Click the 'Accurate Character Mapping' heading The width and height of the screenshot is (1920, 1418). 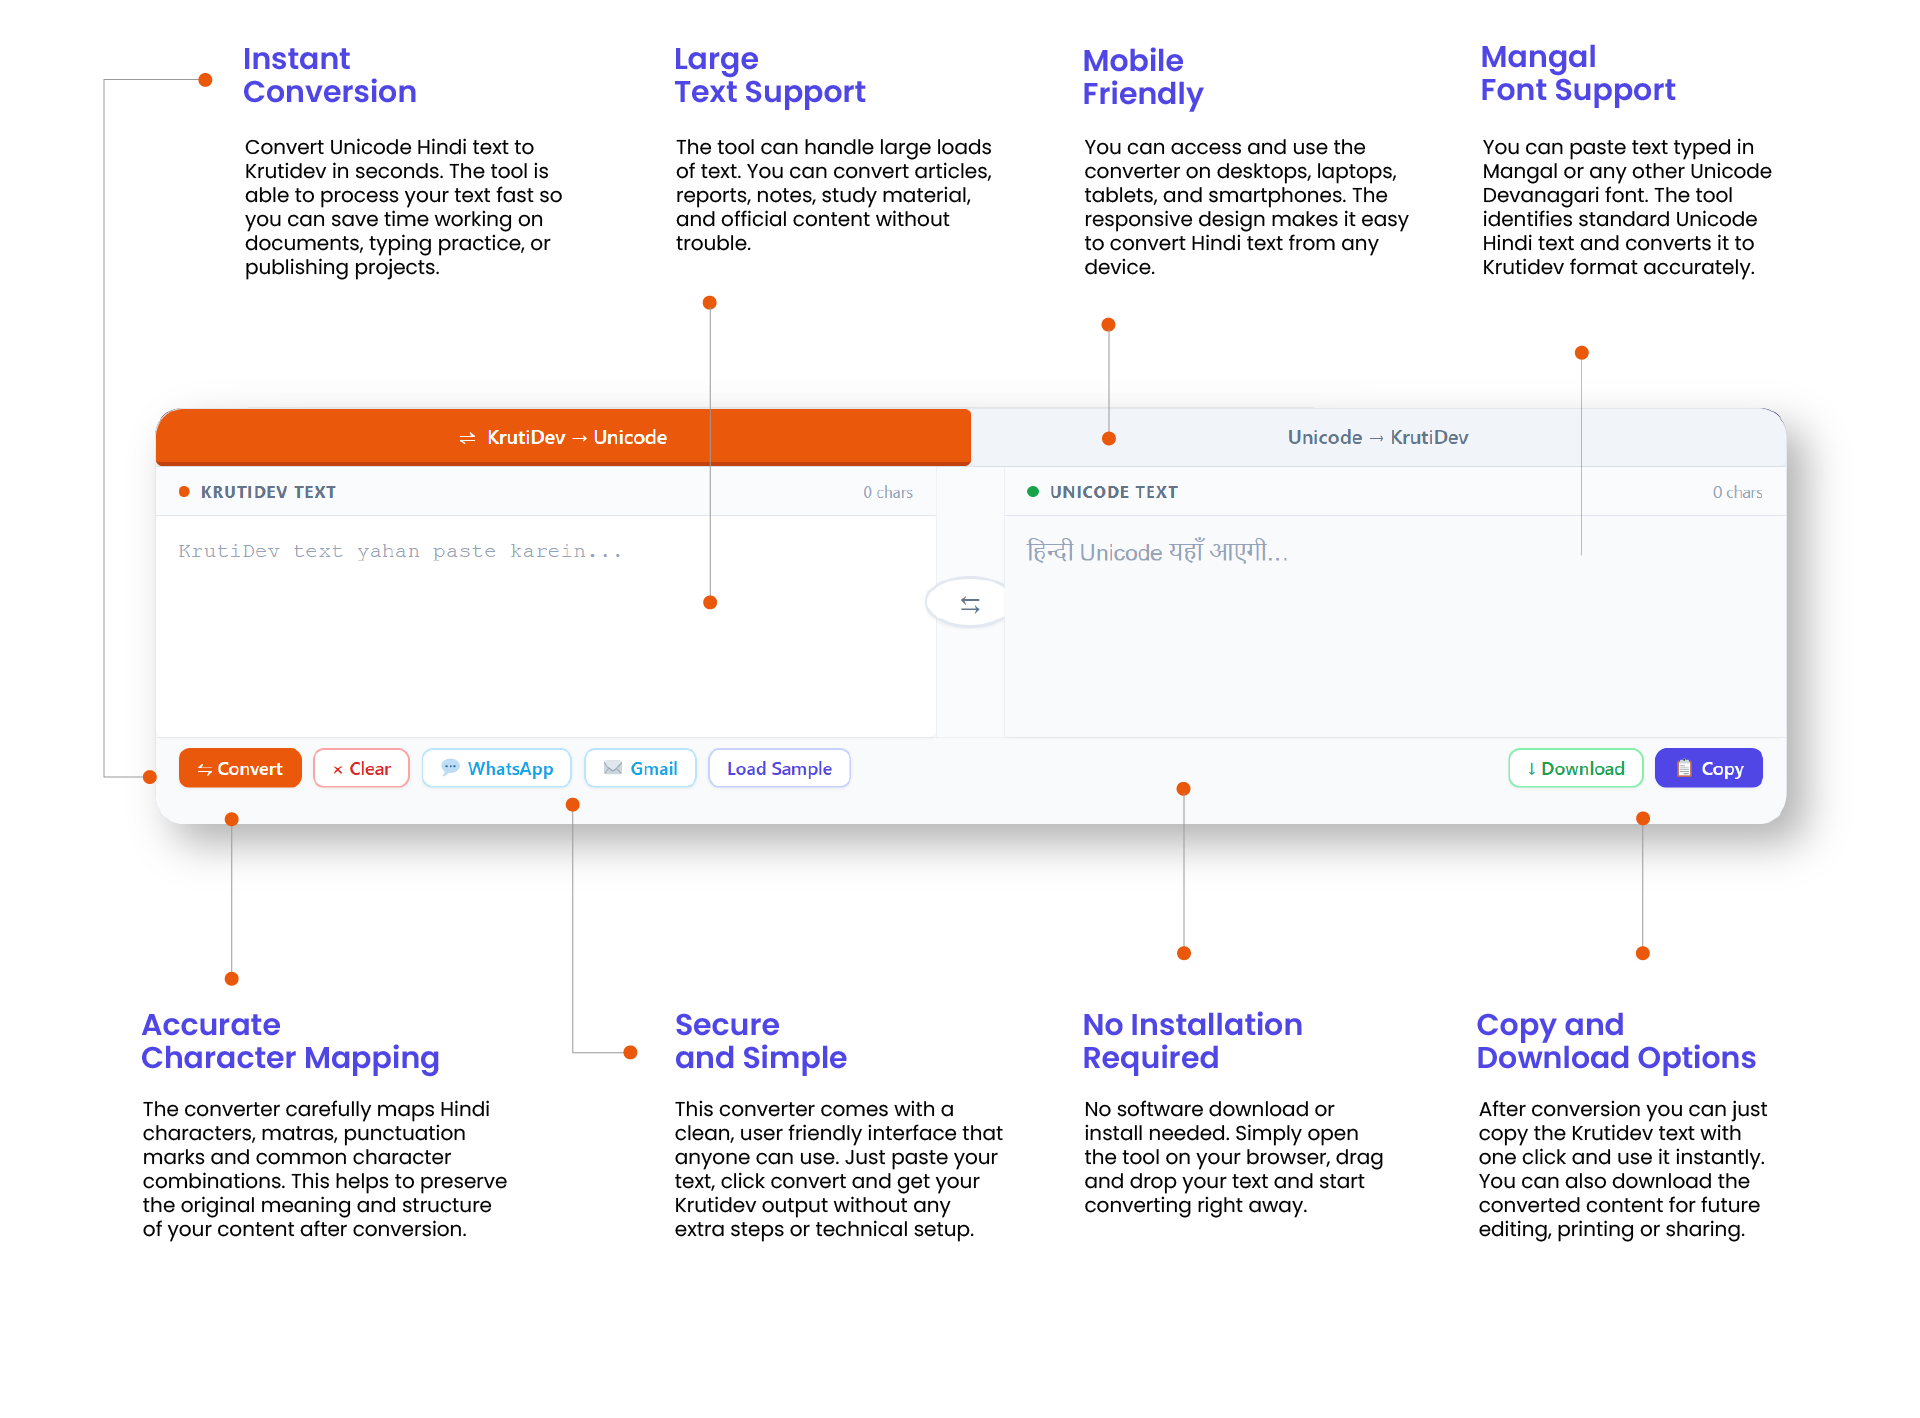pos(290,1041)
